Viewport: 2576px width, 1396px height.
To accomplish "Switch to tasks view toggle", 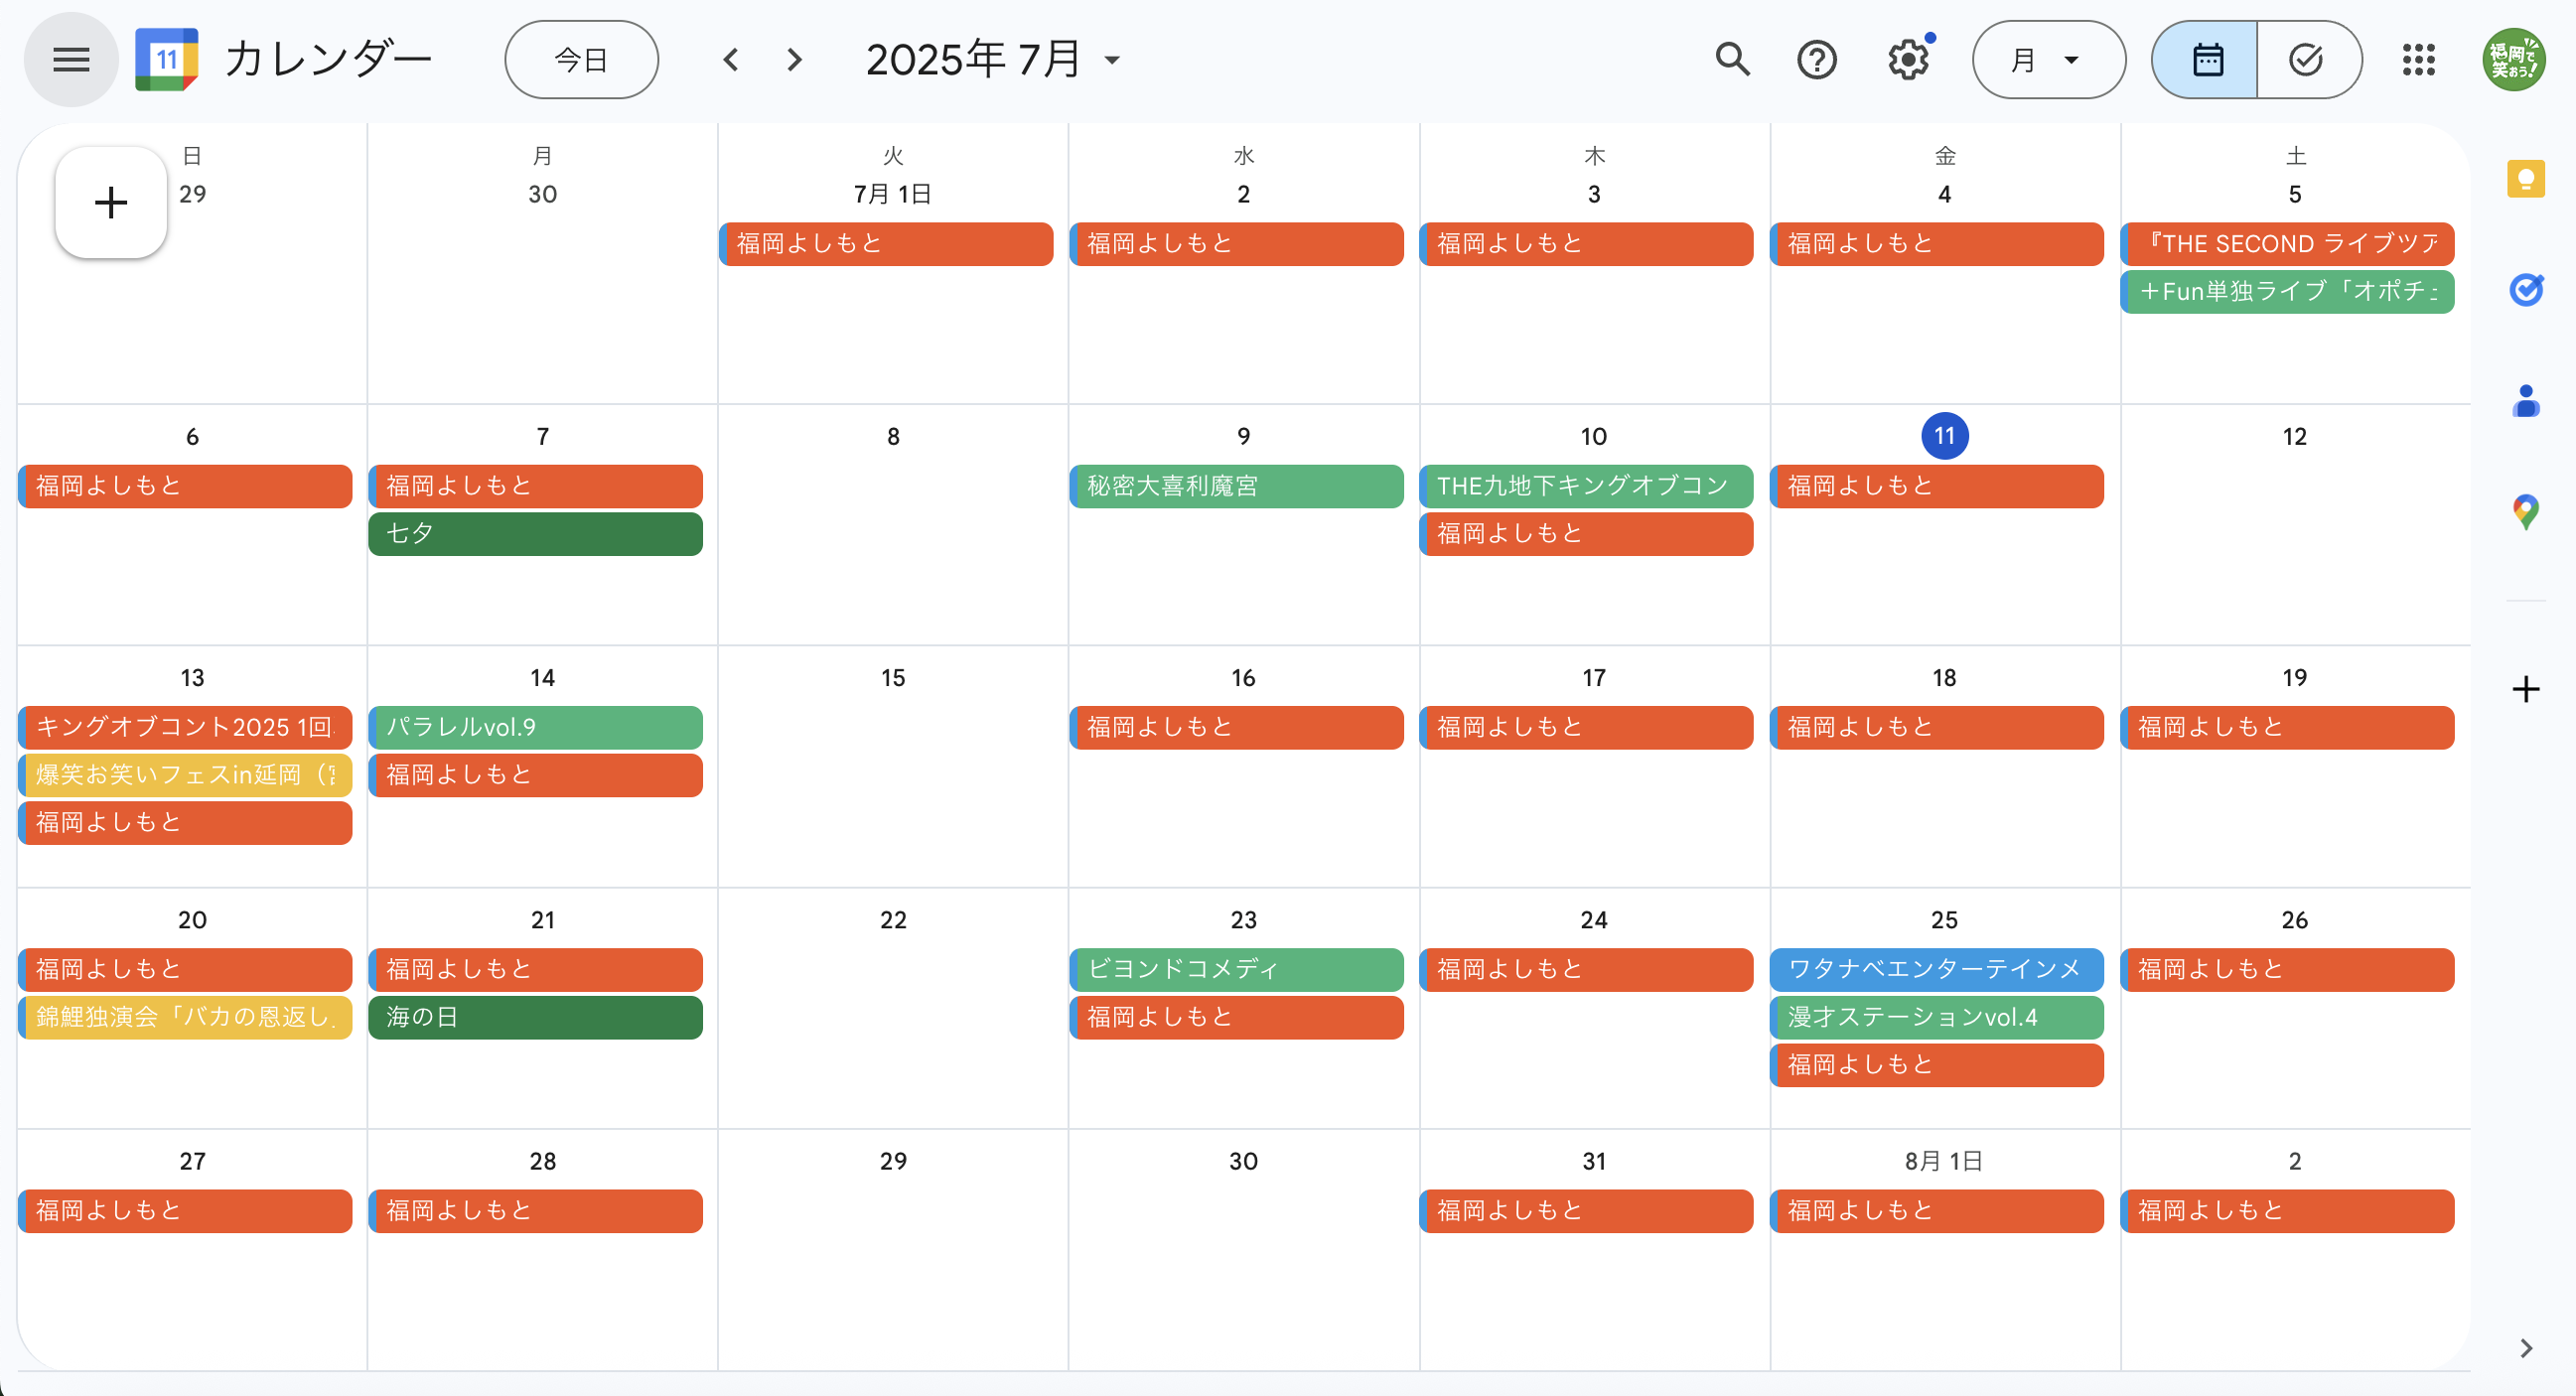I will 2306,60.
